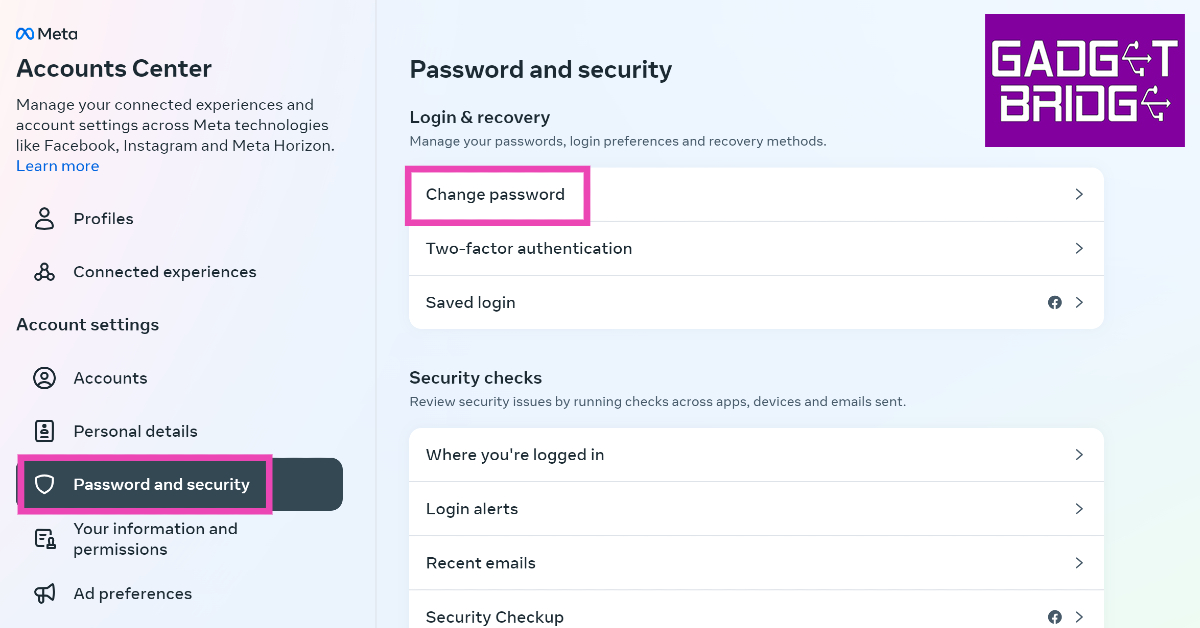Click the Connected experiences icon
Image resolution: width=1200 pixels, height=628 pixels.
click(x=44, y=272)
